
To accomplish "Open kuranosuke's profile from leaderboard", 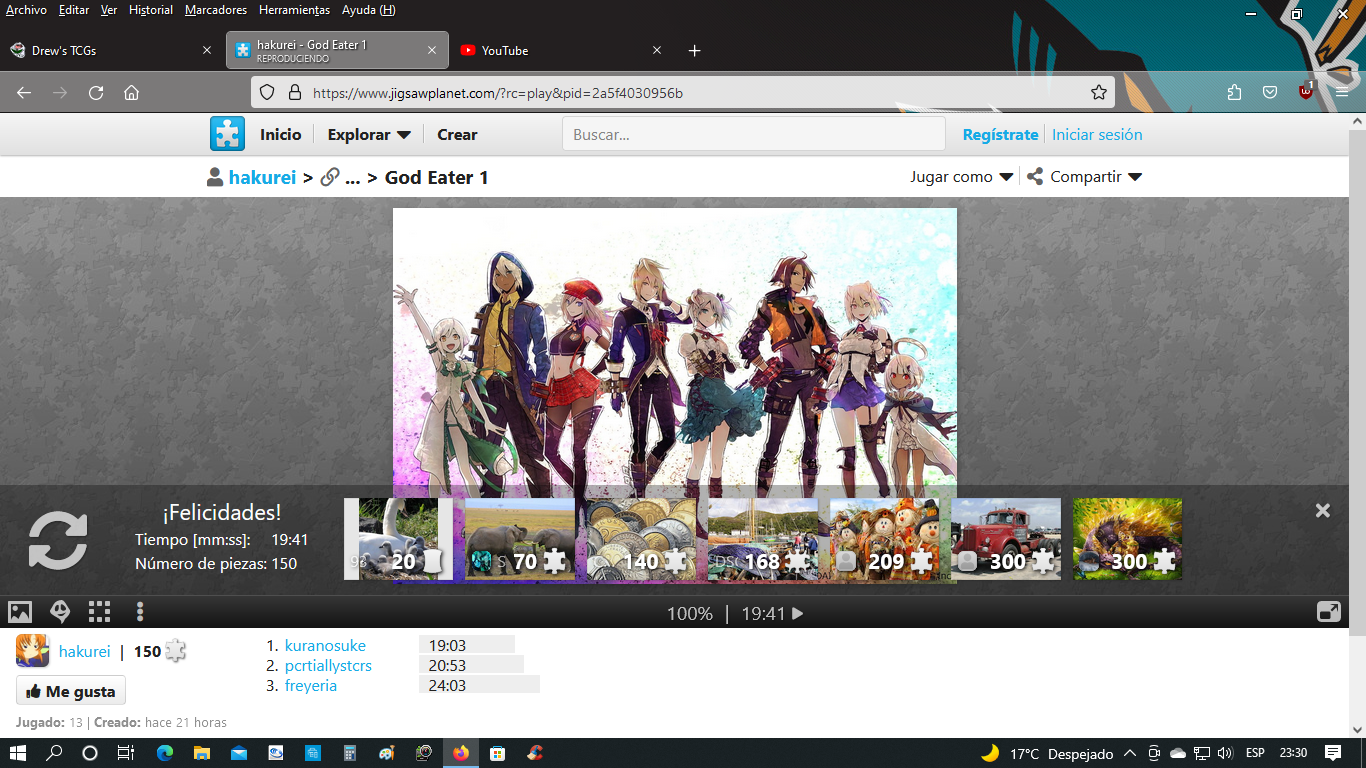I will 325,646.
